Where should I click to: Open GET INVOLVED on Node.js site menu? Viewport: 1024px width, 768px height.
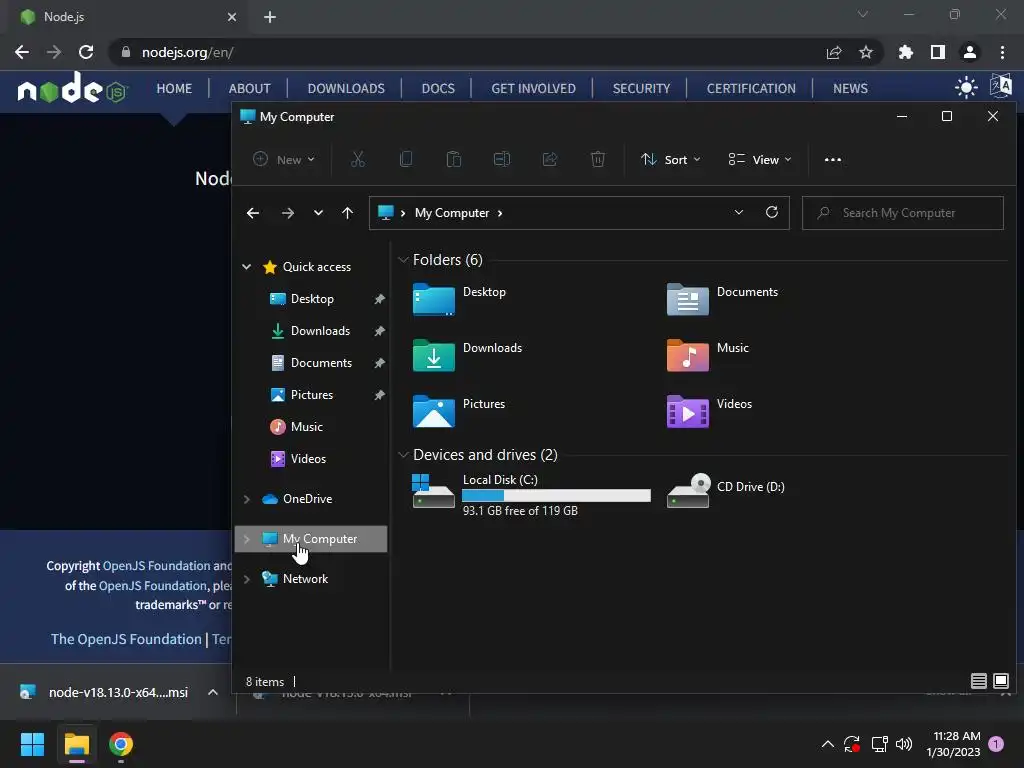point(533,88)
